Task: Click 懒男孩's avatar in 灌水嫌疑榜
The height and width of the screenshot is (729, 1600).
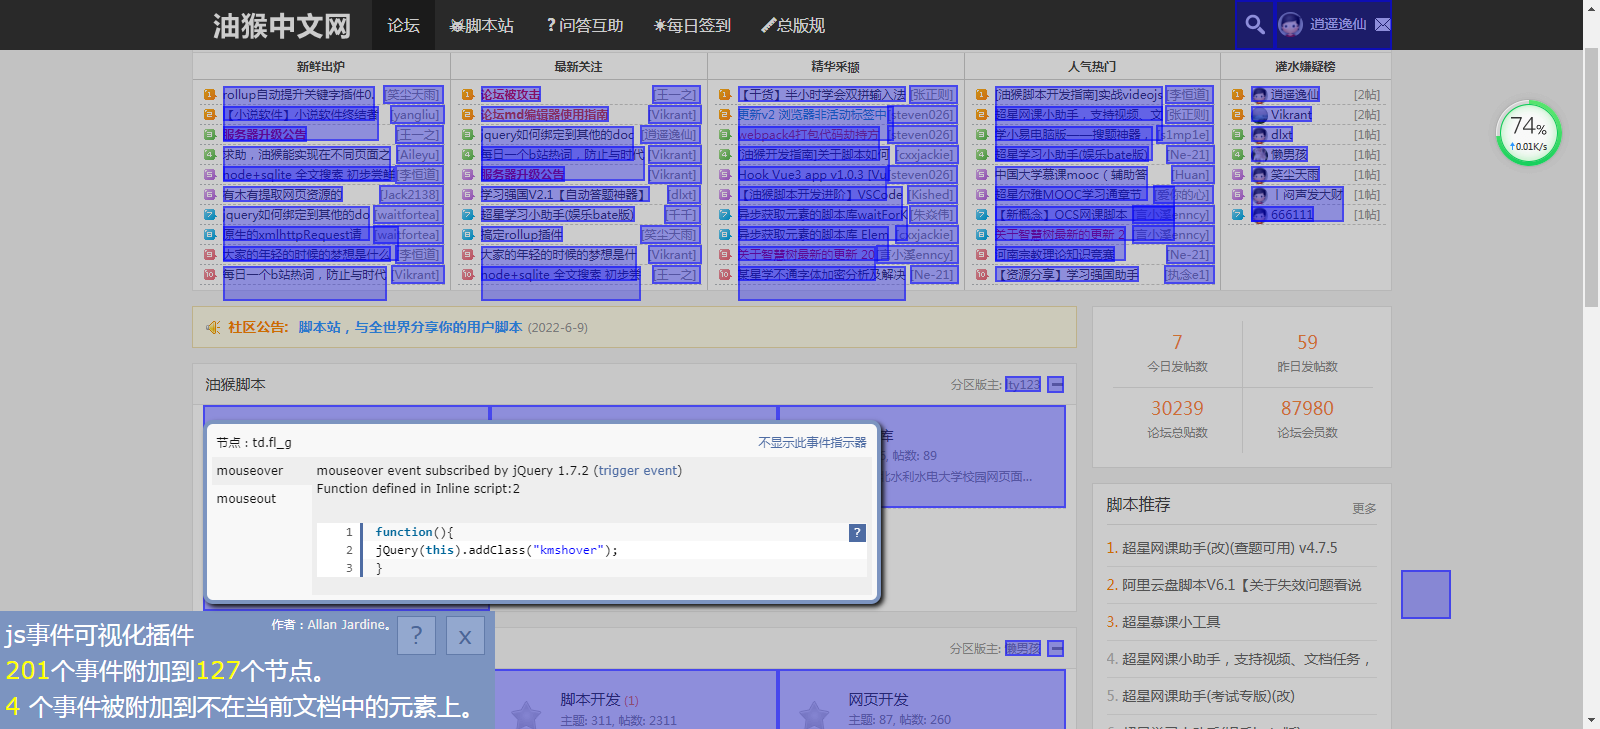Action: [x=1260, y=154]
